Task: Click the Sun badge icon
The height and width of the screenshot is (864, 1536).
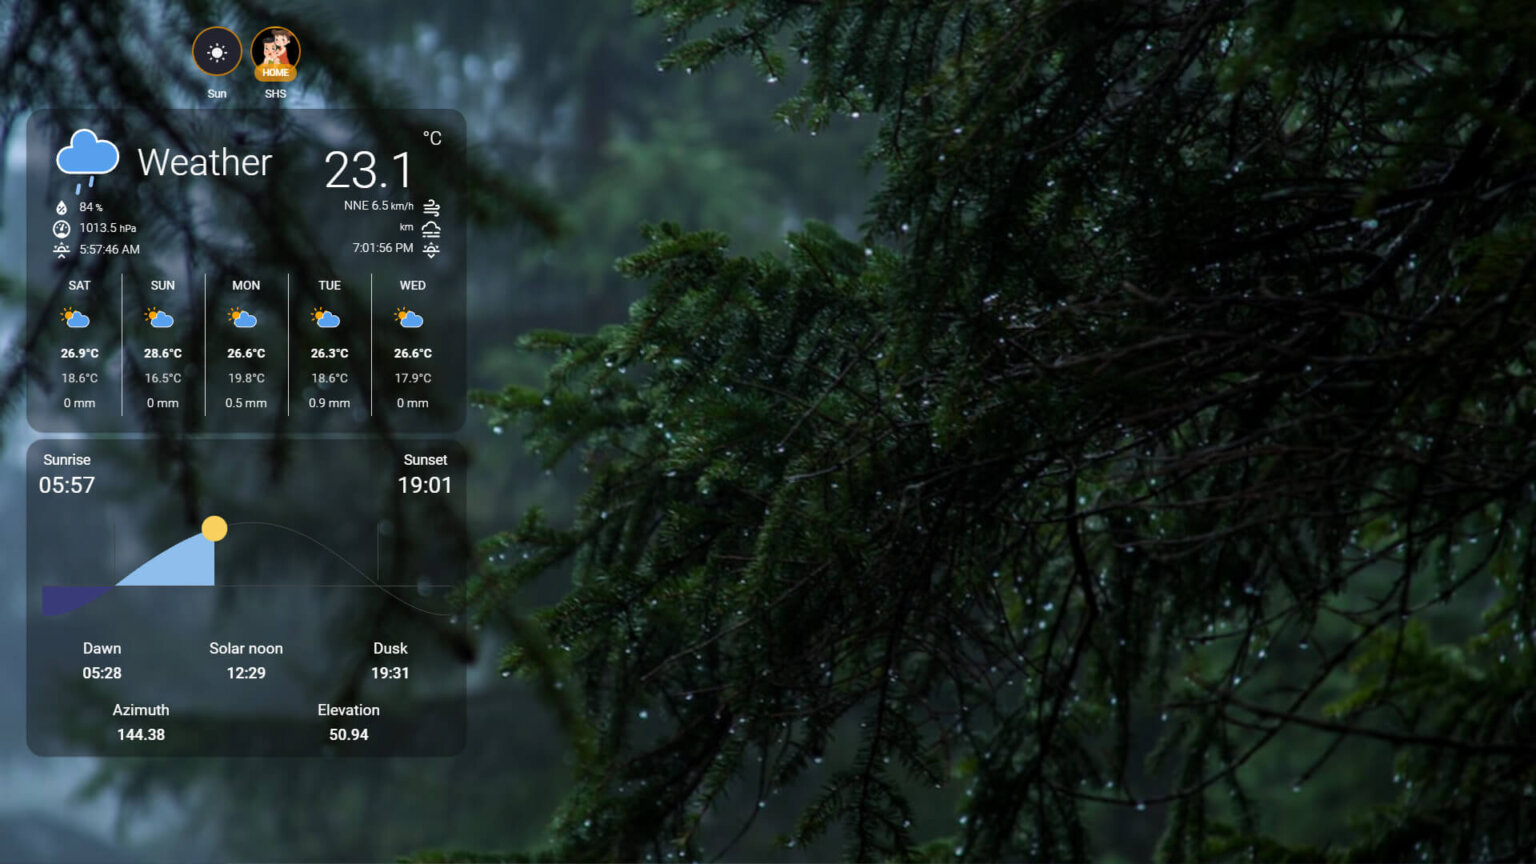Action: 217,52
